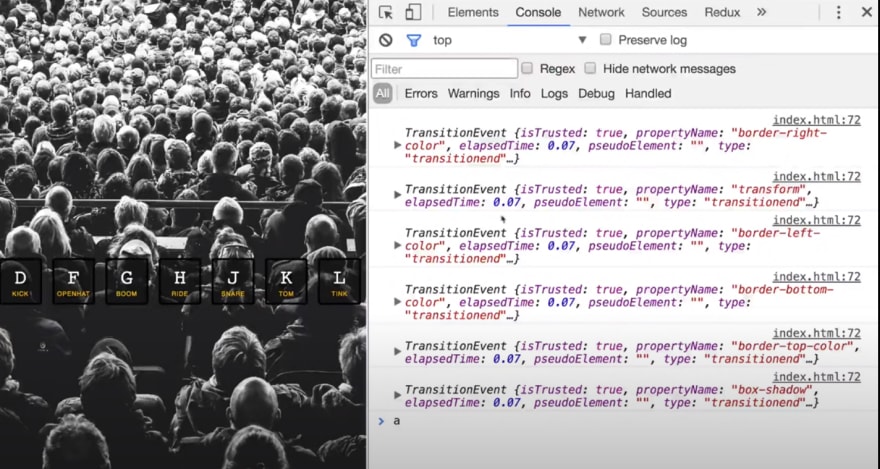This screenshot has height=469, width=880.
Task: Switch to the Redux tab
Action: click(x=722, y=12)
